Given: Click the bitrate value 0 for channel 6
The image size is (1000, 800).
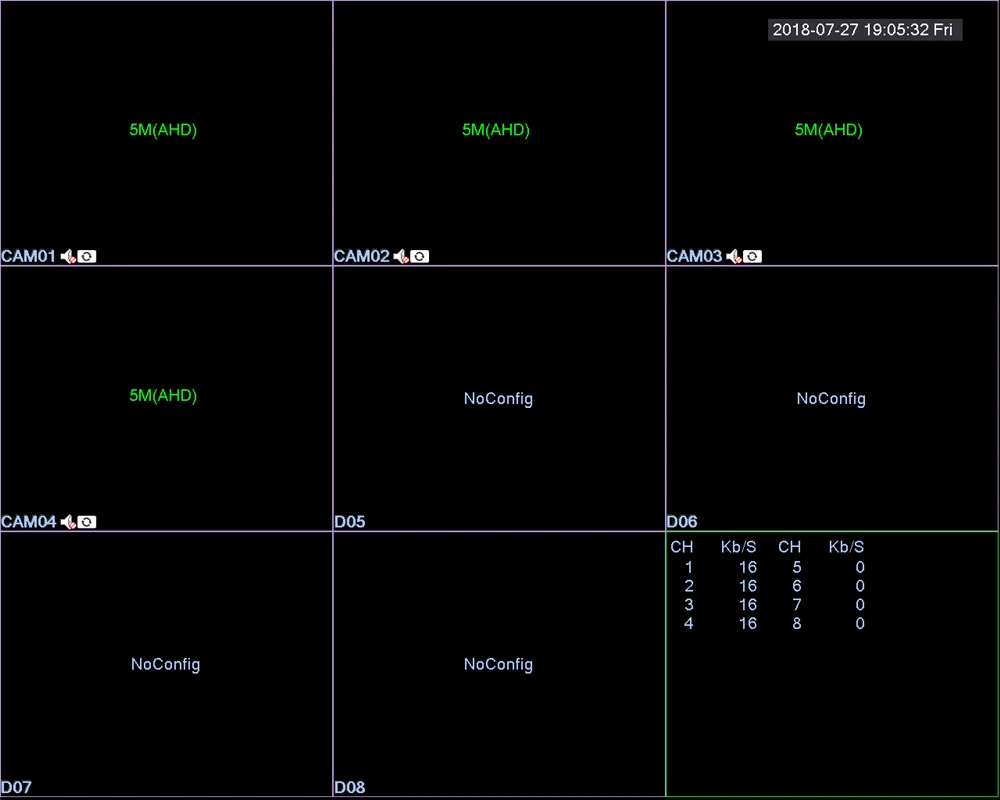Looking at the screenshot, I should point(860,586).
